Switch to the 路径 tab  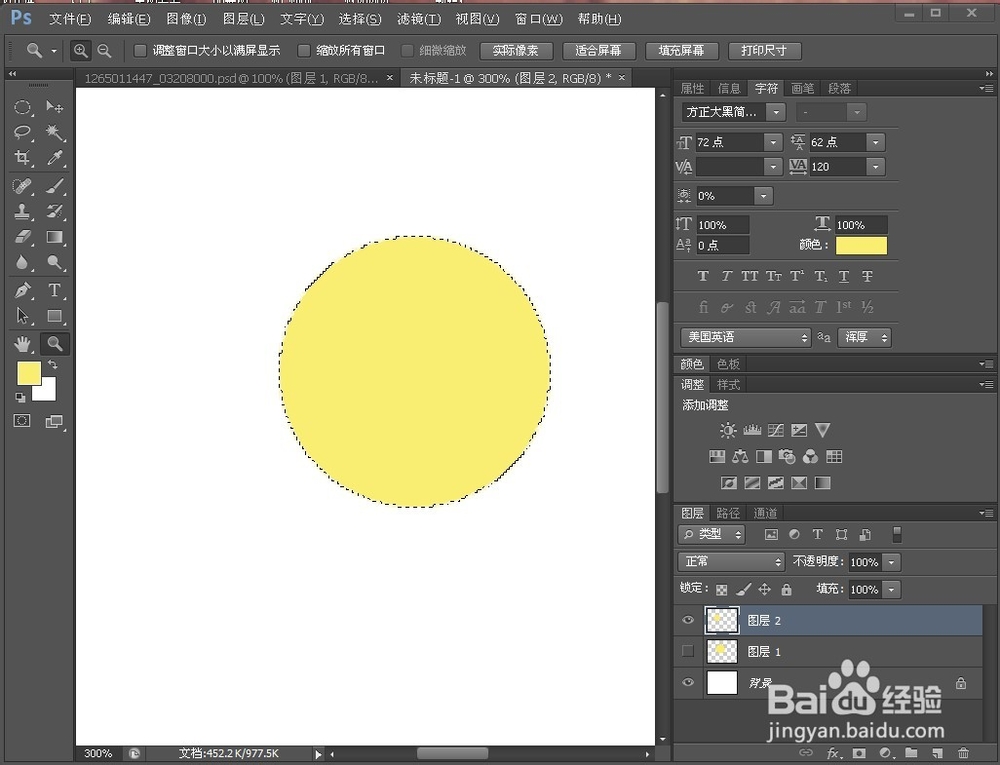(728, 513)
